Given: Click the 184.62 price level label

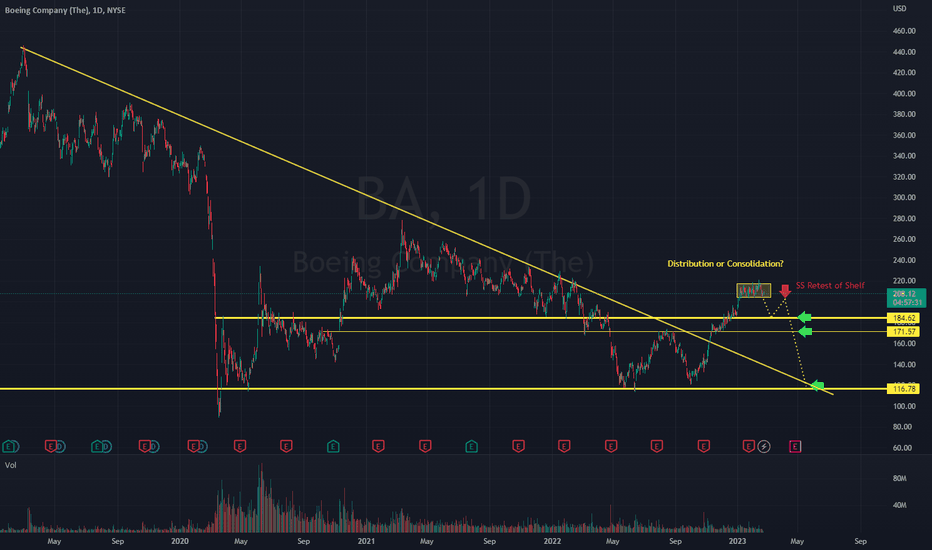Looking at the screenshot, I should (903, 318).
